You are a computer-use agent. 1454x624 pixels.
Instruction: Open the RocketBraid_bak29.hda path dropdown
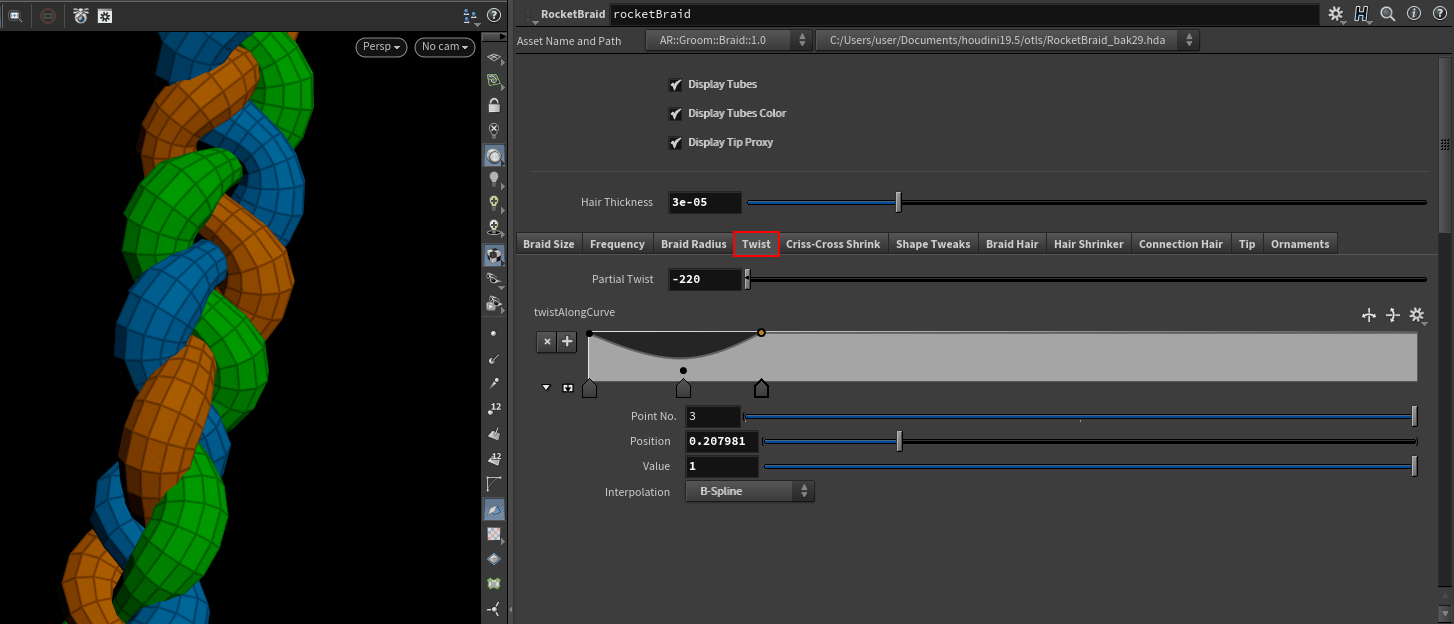(1007, 40)
